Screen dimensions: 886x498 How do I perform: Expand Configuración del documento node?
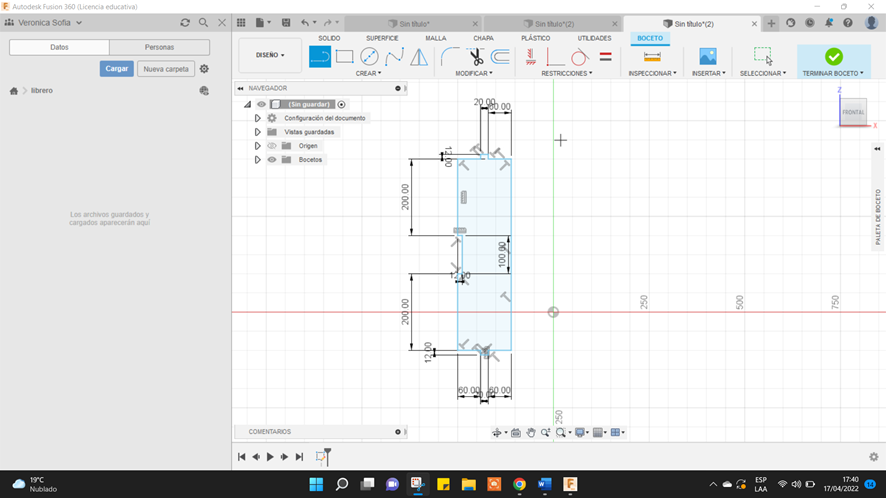(257, 118)
